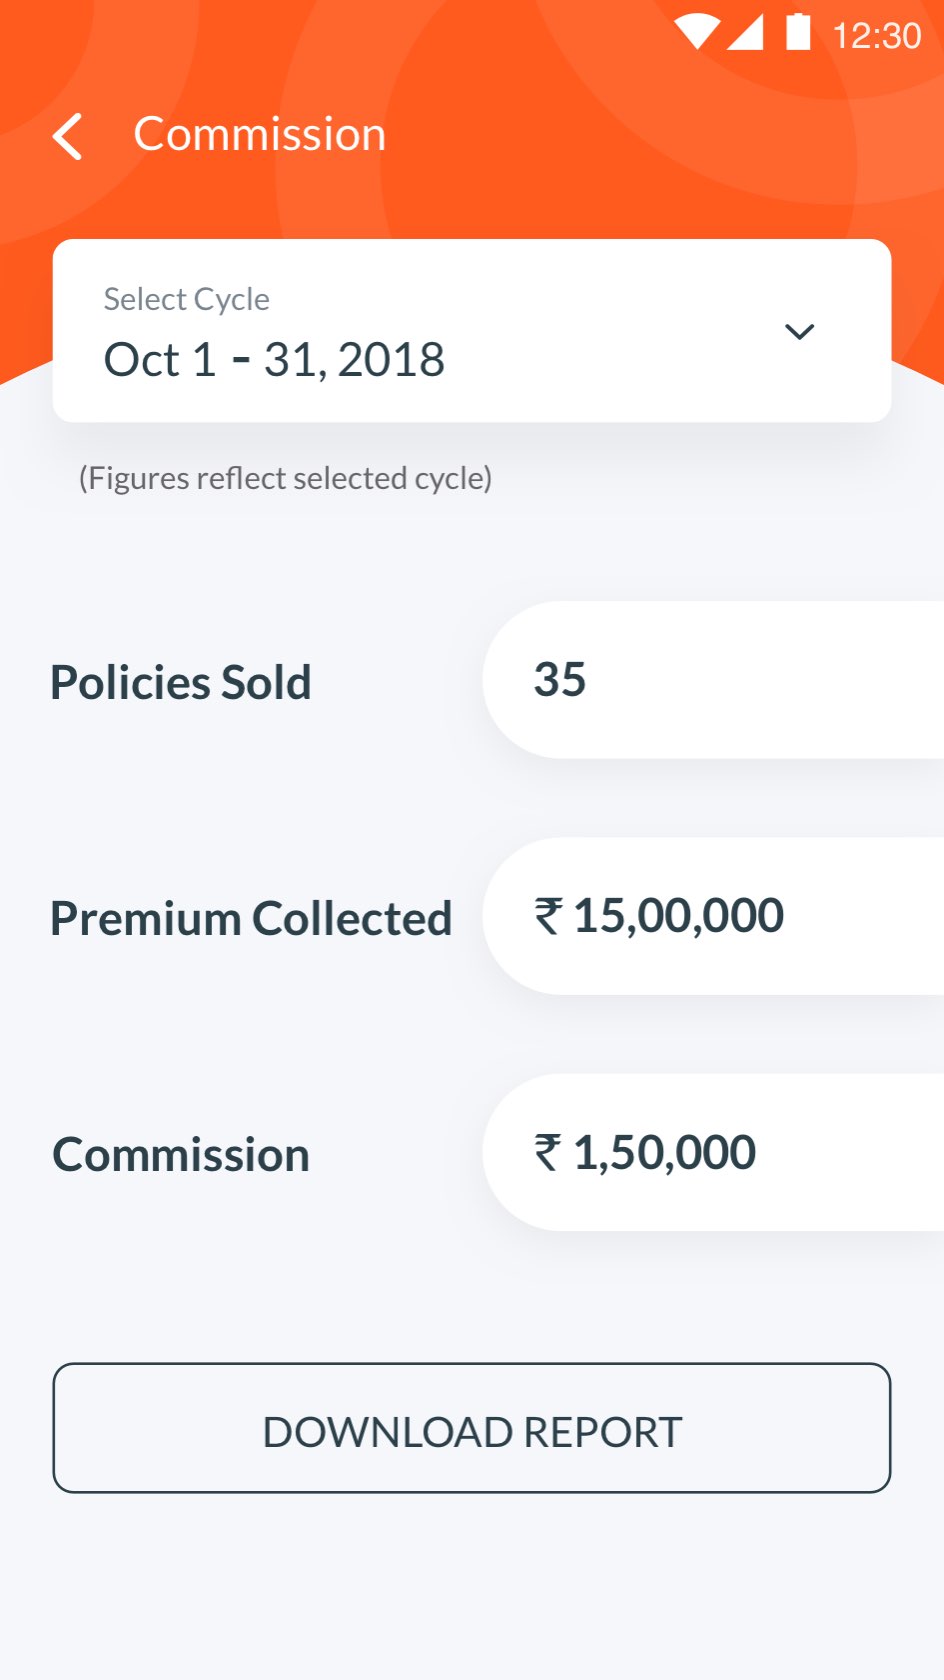
Task: Tap the Select Cycle card area
Action: click(x=472, y=330)
